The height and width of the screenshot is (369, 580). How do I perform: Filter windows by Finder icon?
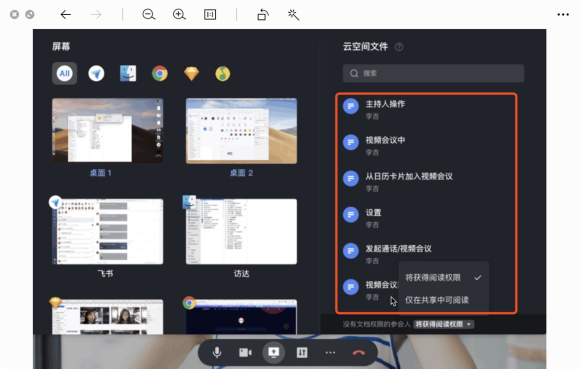pos(128,73)
